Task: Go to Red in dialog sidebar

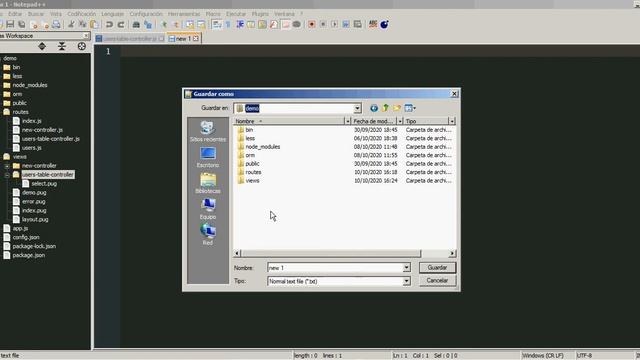Action: (x=207, y=235)
